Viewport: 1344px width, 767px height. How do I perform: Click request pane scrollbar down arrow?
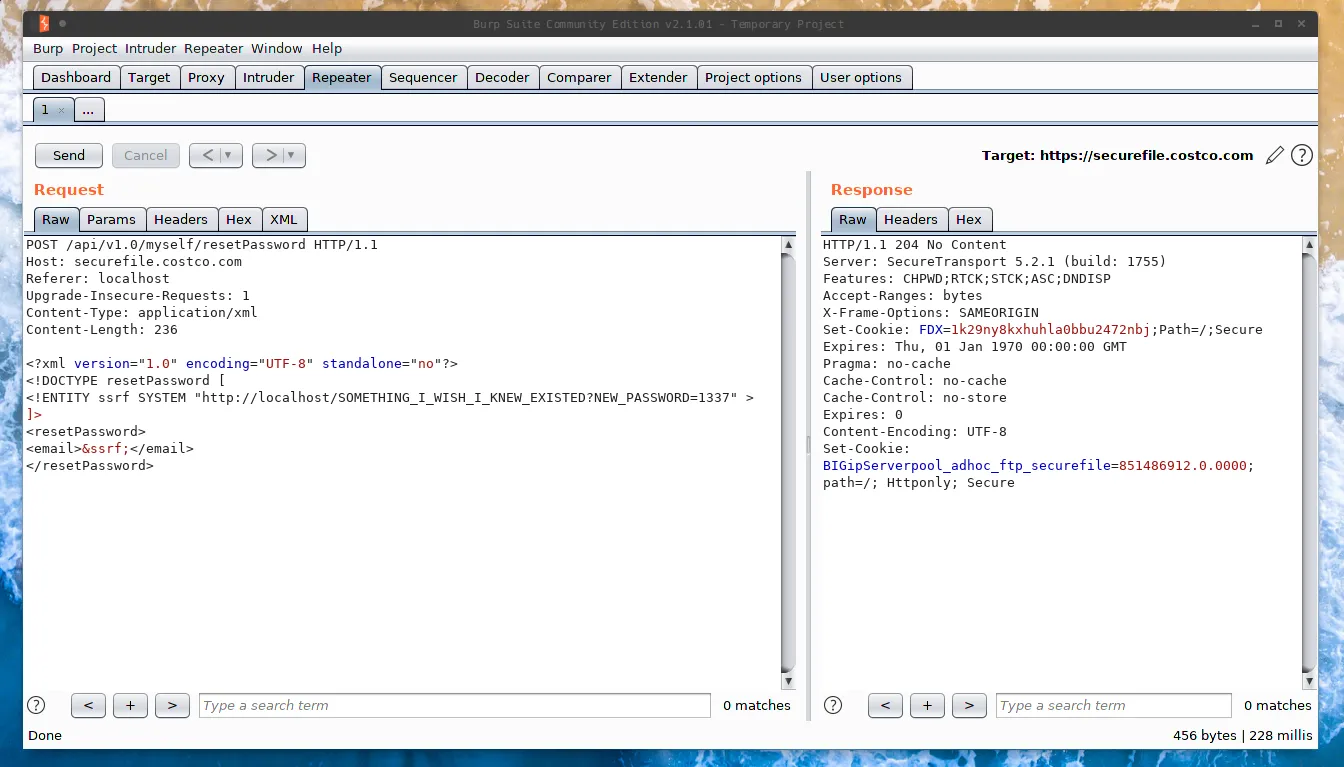click(x=788, y=681)
